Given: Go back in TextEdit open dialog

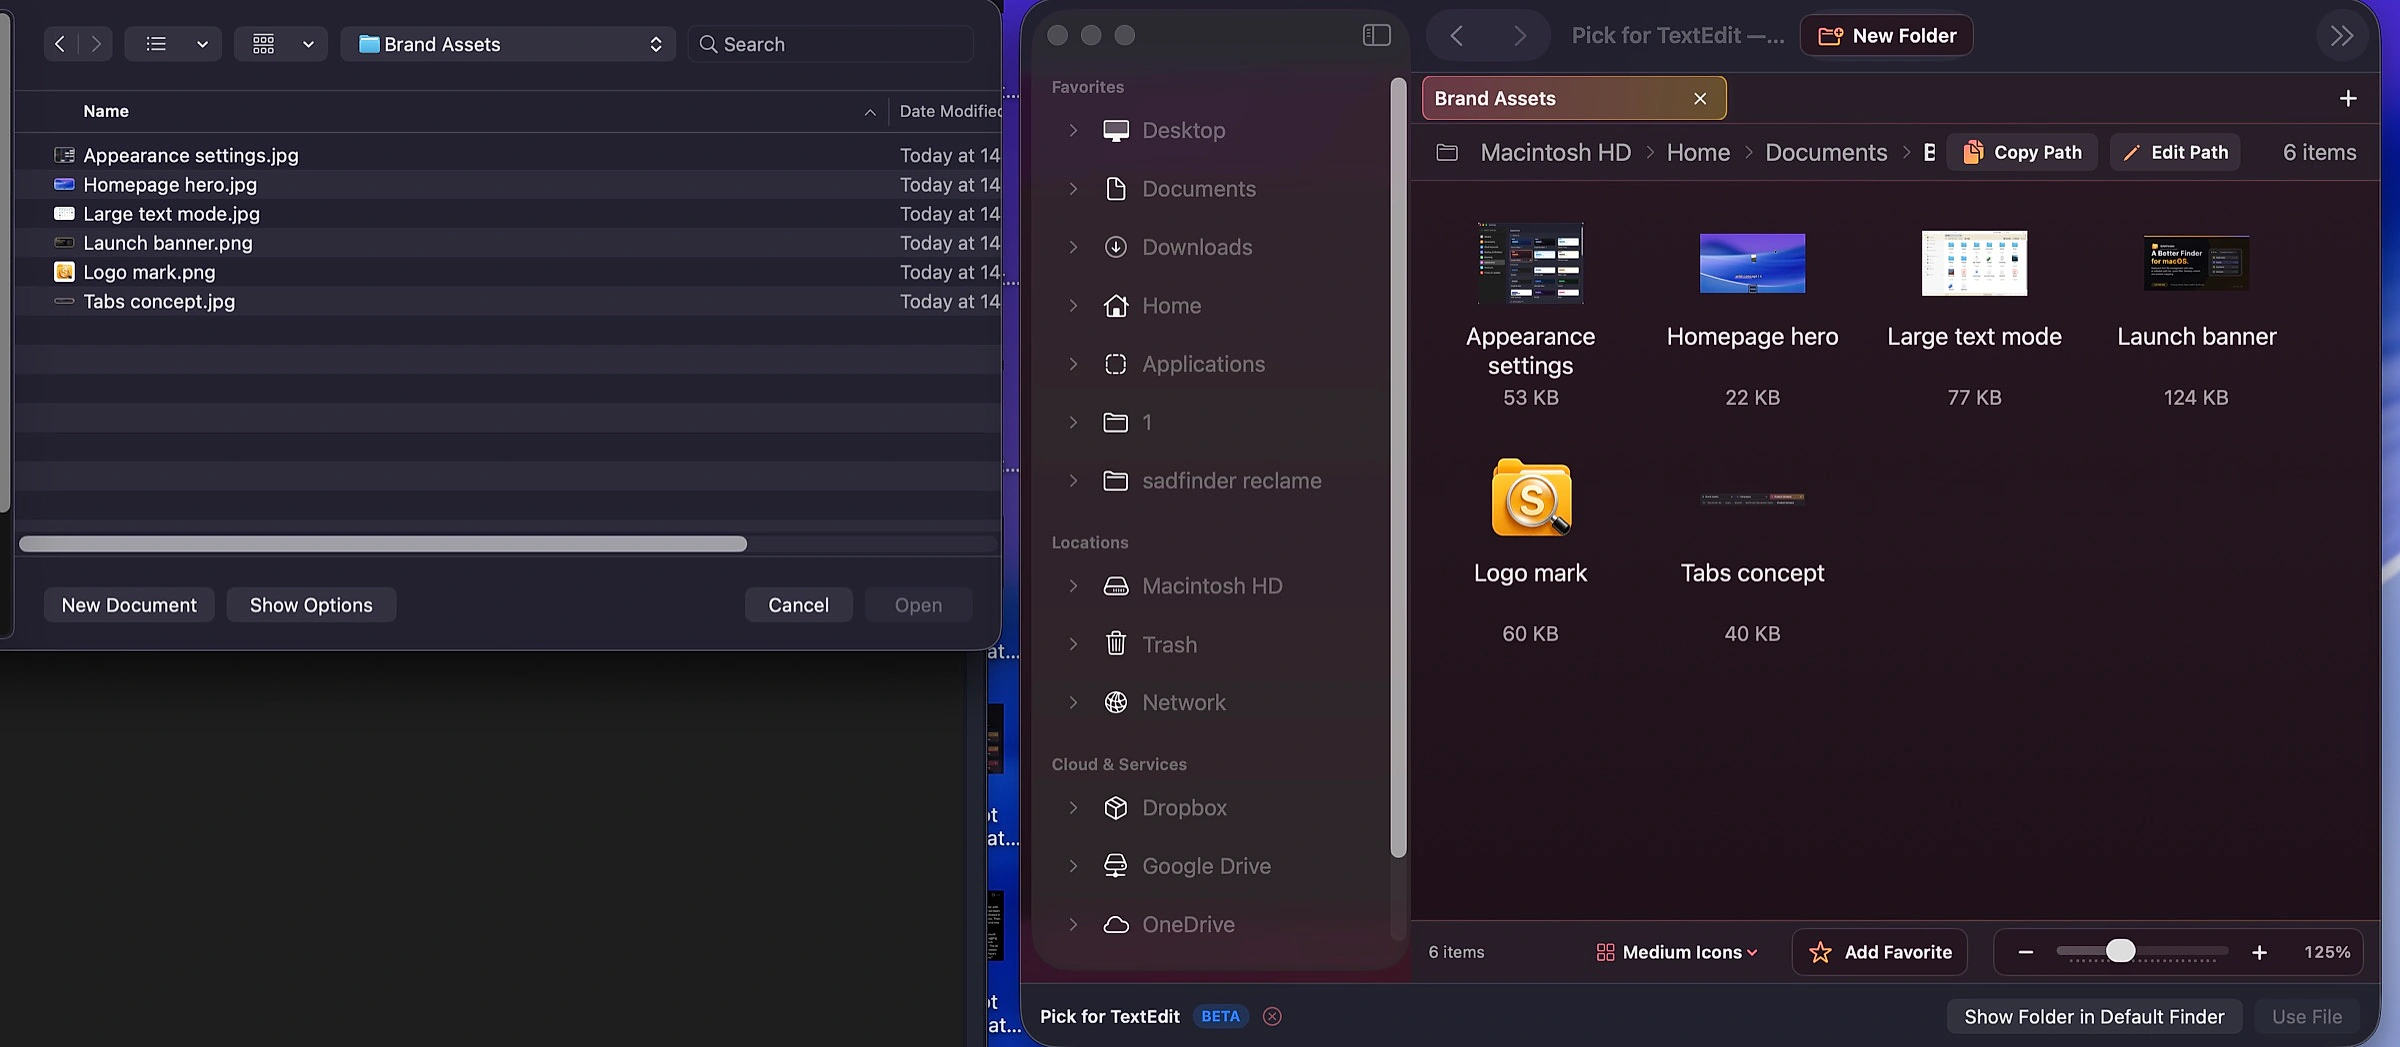Looking at the screenshot, I should [60, 44].
